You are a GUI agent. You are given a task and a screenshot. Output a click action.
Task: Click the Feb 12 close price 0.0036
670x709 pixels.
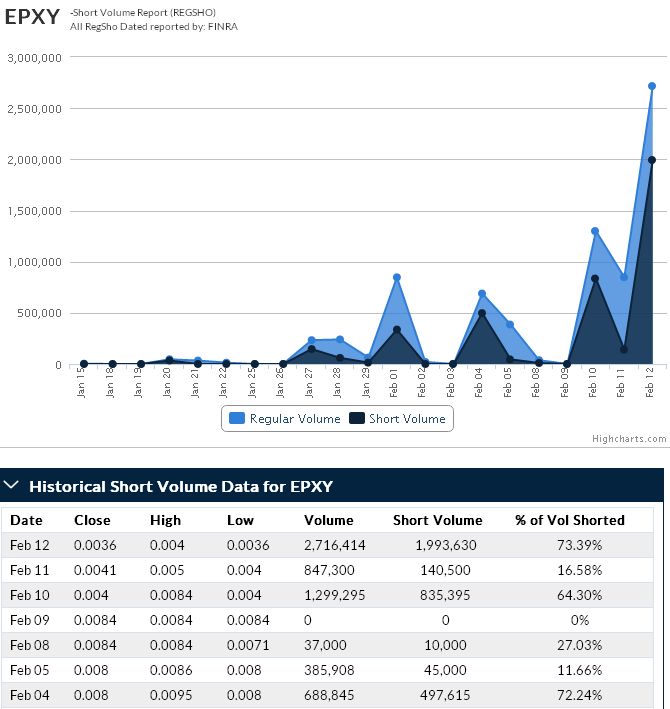[x=95, y=545]
